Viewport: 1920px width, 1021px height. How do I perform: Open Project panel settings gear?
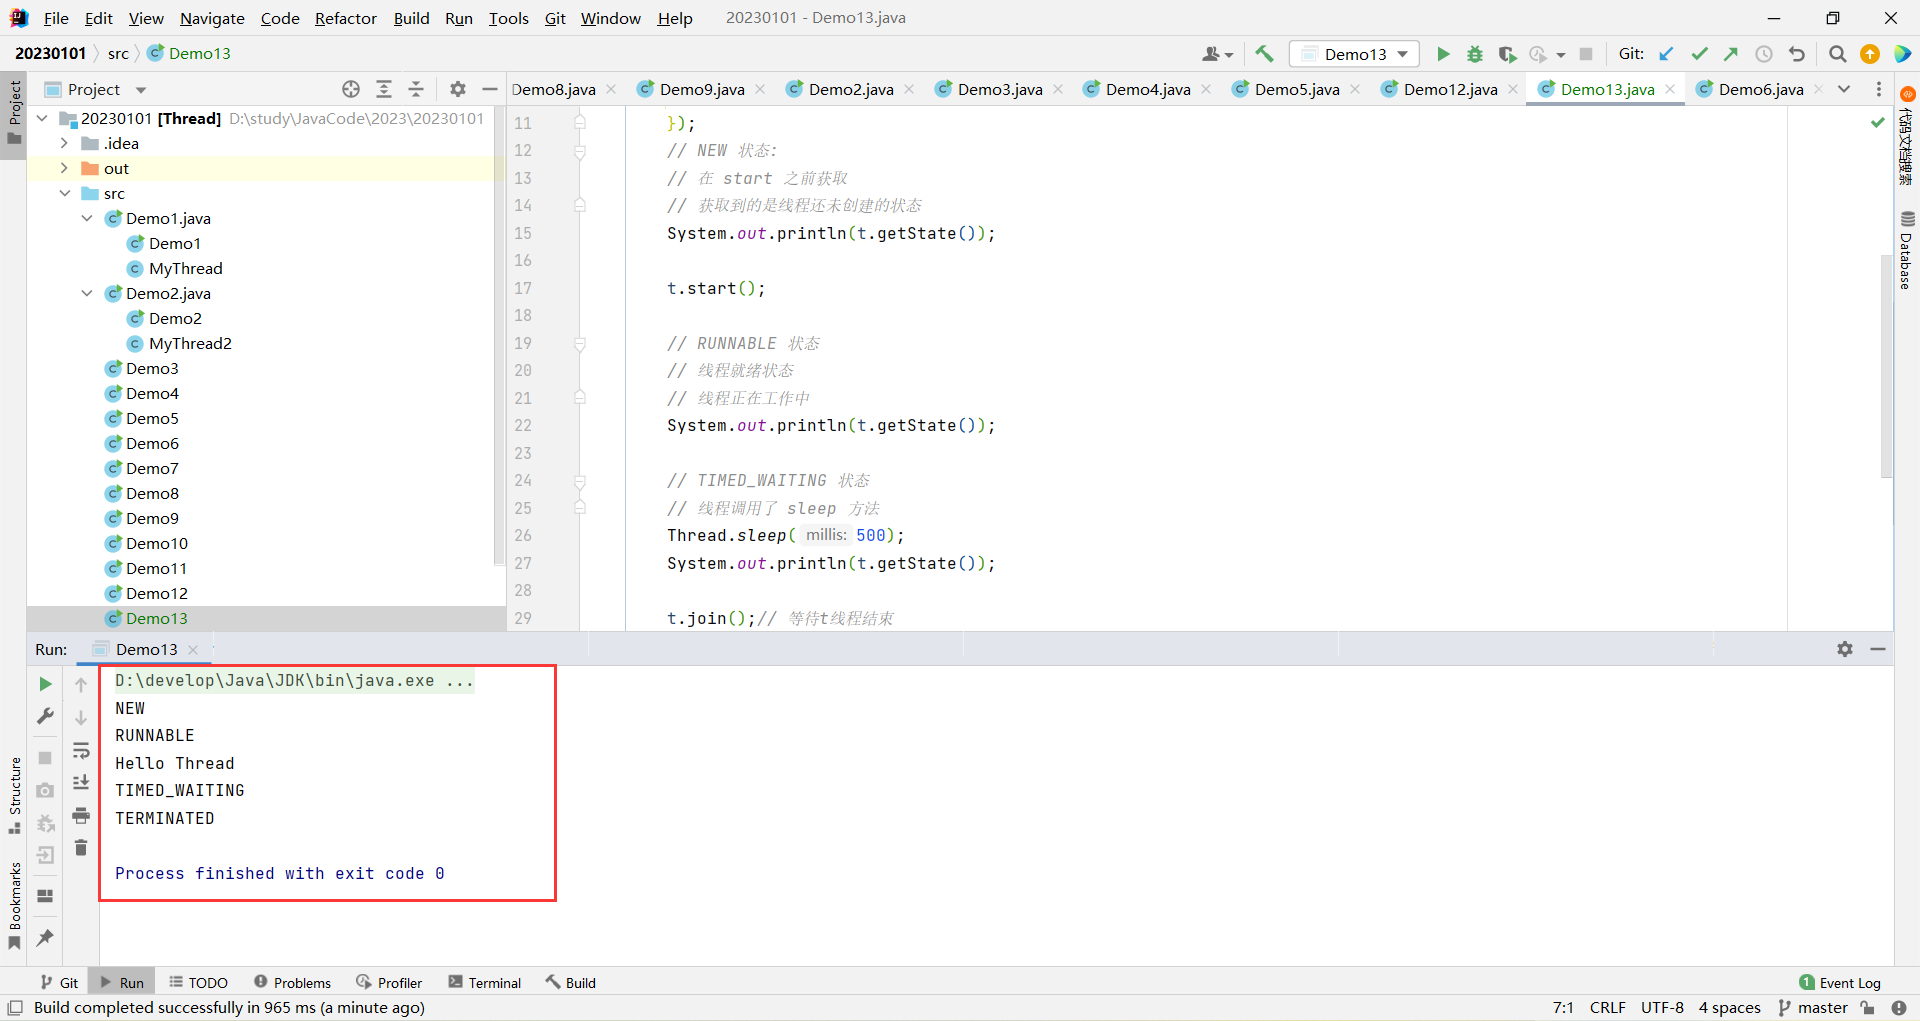click(x=458, y=89)
